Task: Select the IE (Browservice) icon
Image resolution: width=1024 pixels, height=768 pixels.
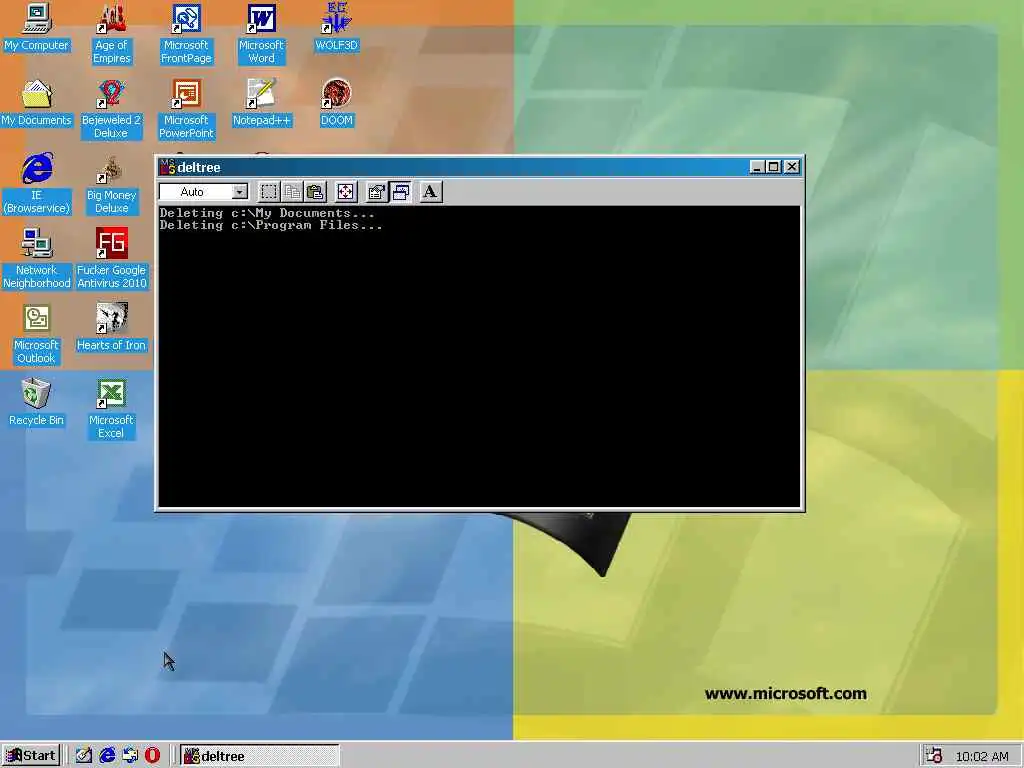Action: (37, 184)
